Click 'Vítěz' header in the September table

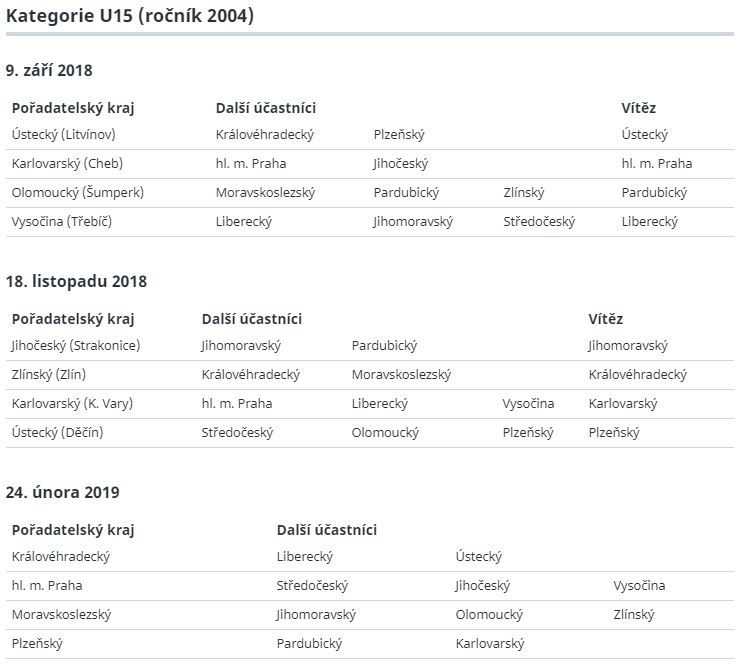(x=639, y=108)
